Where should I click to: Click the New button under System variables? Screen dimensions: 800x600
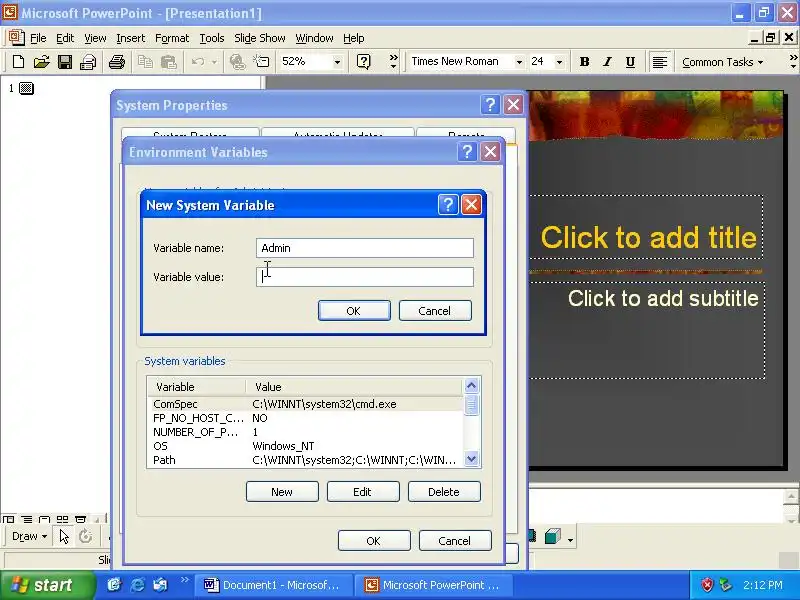(282, 491)
